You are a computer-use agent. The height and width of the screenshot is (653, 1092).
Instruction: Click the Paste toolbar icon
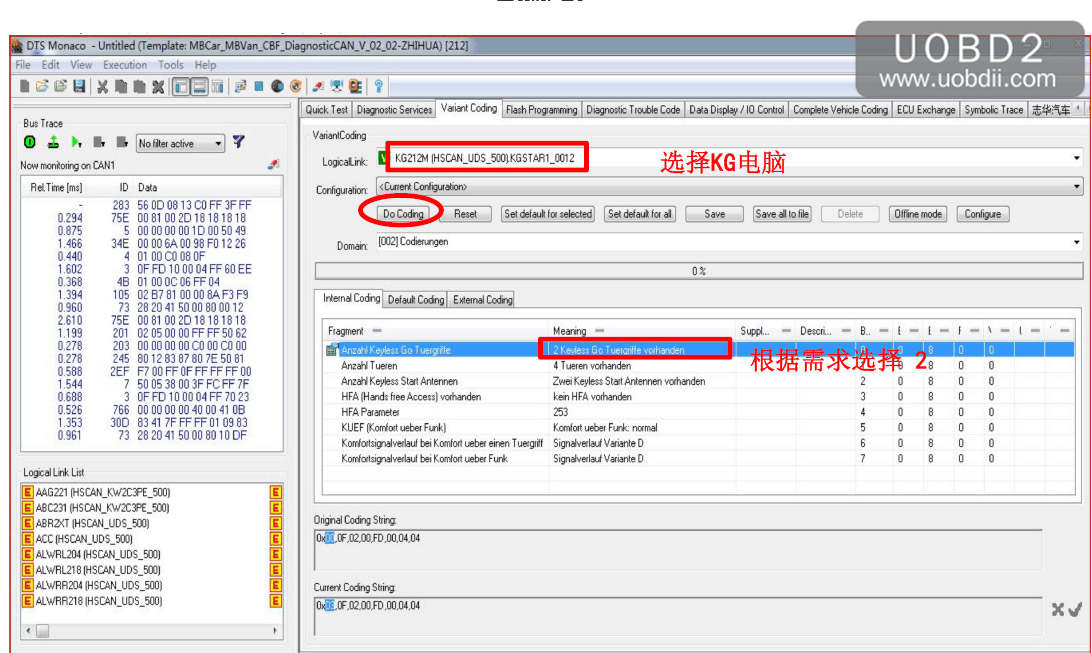click(x=139, y=86)
